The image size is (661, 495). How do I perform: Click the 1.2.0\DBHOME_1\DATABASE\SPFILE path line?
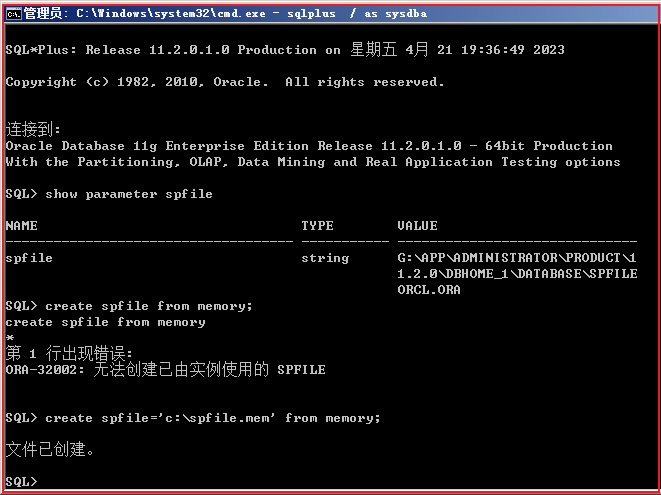(517, 274)
